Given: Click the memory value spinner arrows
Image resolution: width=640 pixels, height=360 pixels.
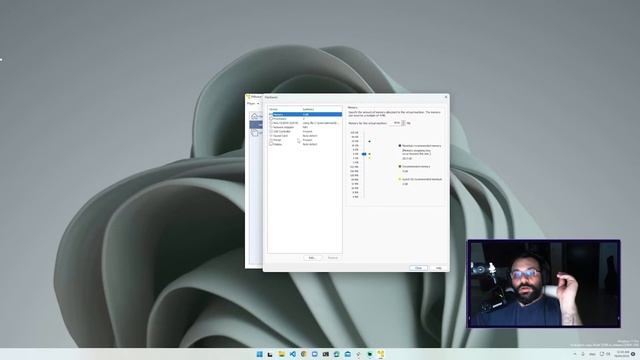Looking at the screenshot, I should [x=403, y=123].
